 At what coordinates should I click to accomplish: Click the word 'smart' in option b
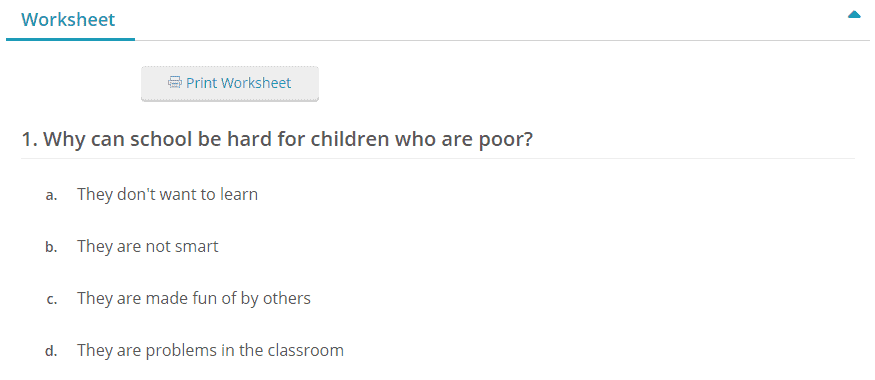pyautogui.click(x=199, y=247)
